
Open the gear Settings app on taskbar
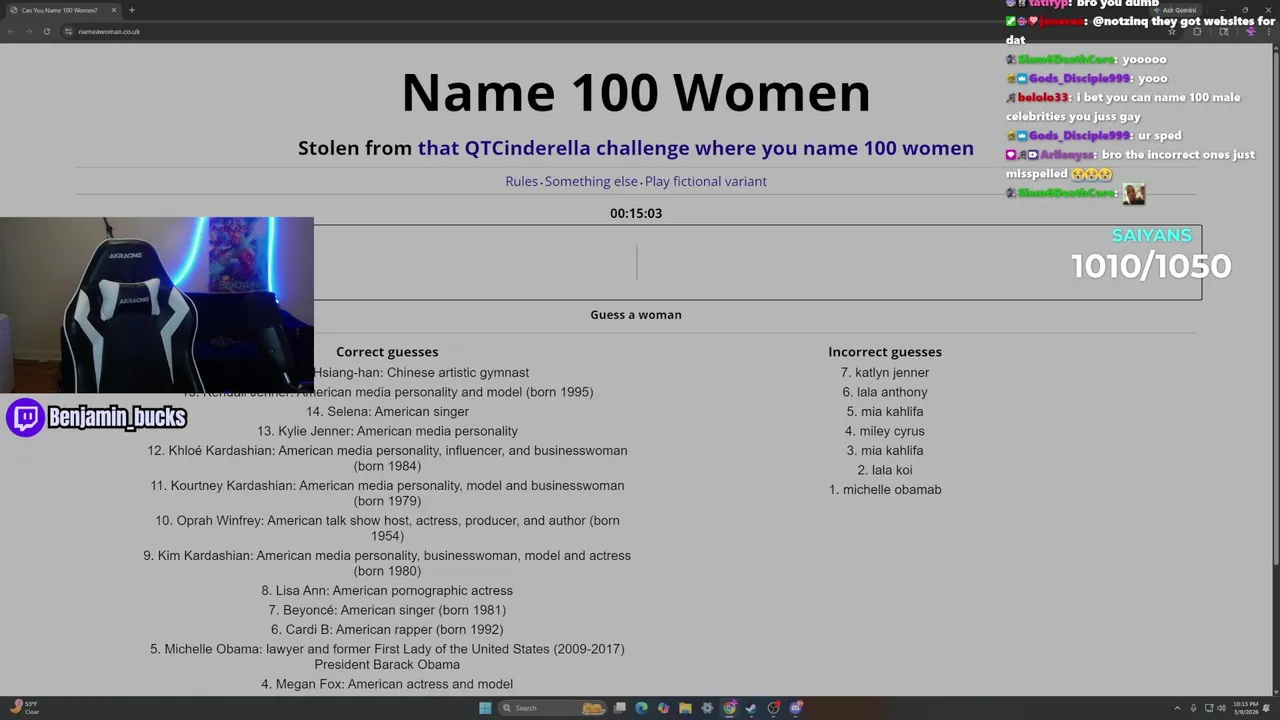click(x=707, y=708)
